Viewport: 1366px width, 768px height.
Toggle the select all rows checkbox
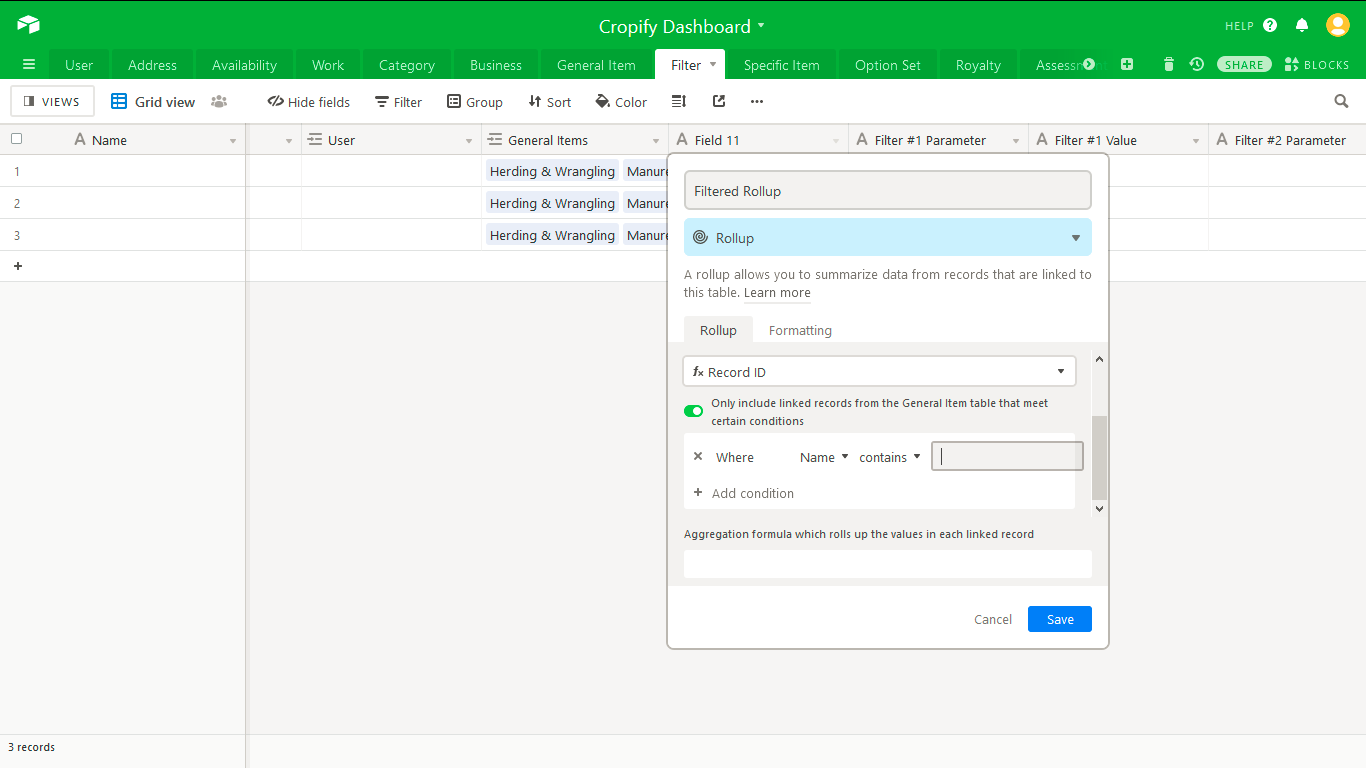click(16, 139)
